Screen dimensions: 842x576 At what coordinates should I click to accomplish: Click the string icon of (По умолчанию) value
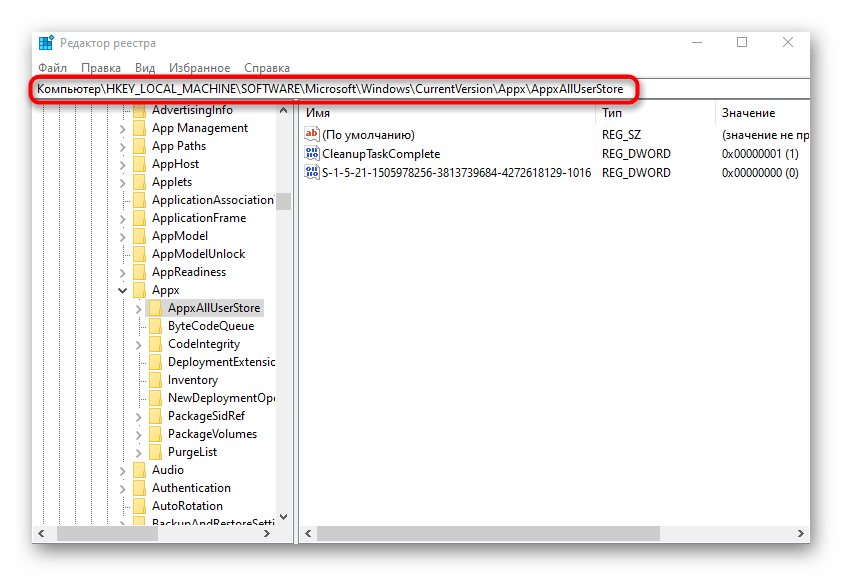pos(312,134)
